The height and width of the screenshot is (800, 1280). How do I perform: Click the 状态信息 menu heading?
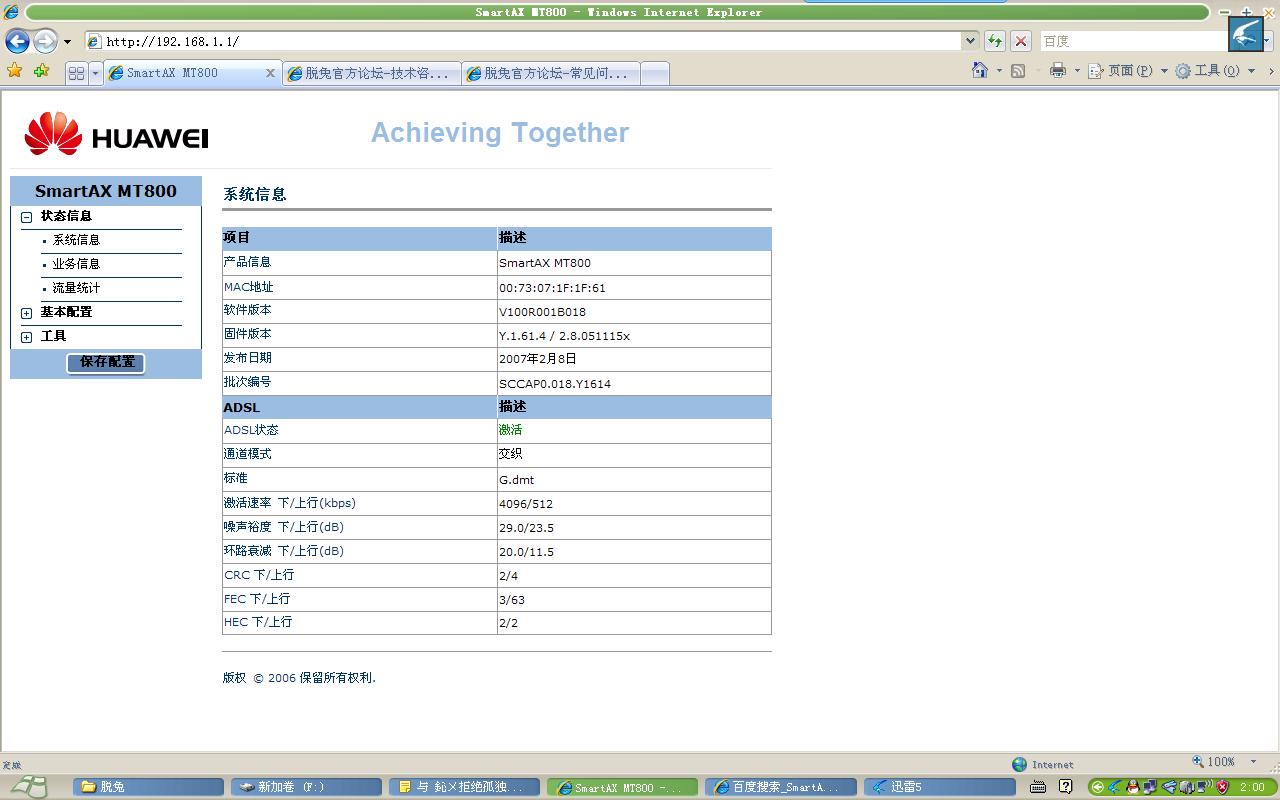tap(66, 216)
